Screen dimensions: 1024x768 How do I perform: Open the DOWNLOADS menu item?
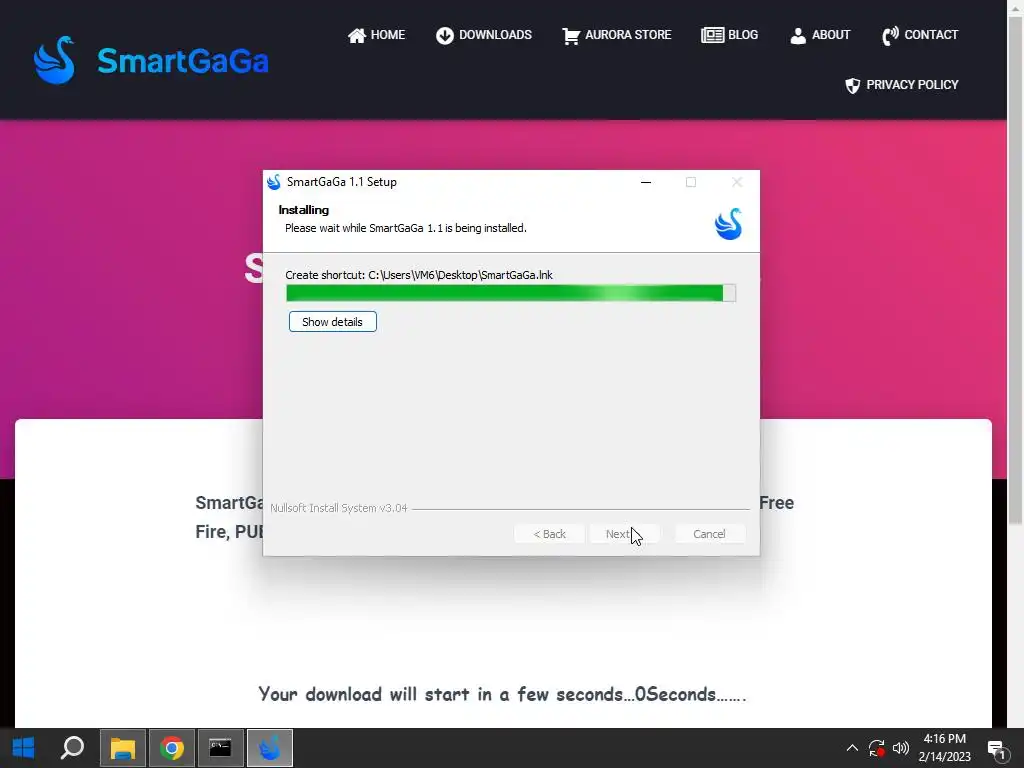(484, 35)
